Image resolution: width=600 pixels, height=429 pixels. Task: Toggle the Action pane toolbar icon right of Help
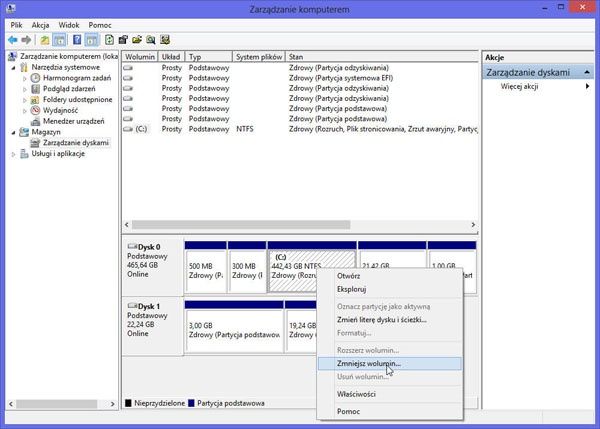[91, 40]
